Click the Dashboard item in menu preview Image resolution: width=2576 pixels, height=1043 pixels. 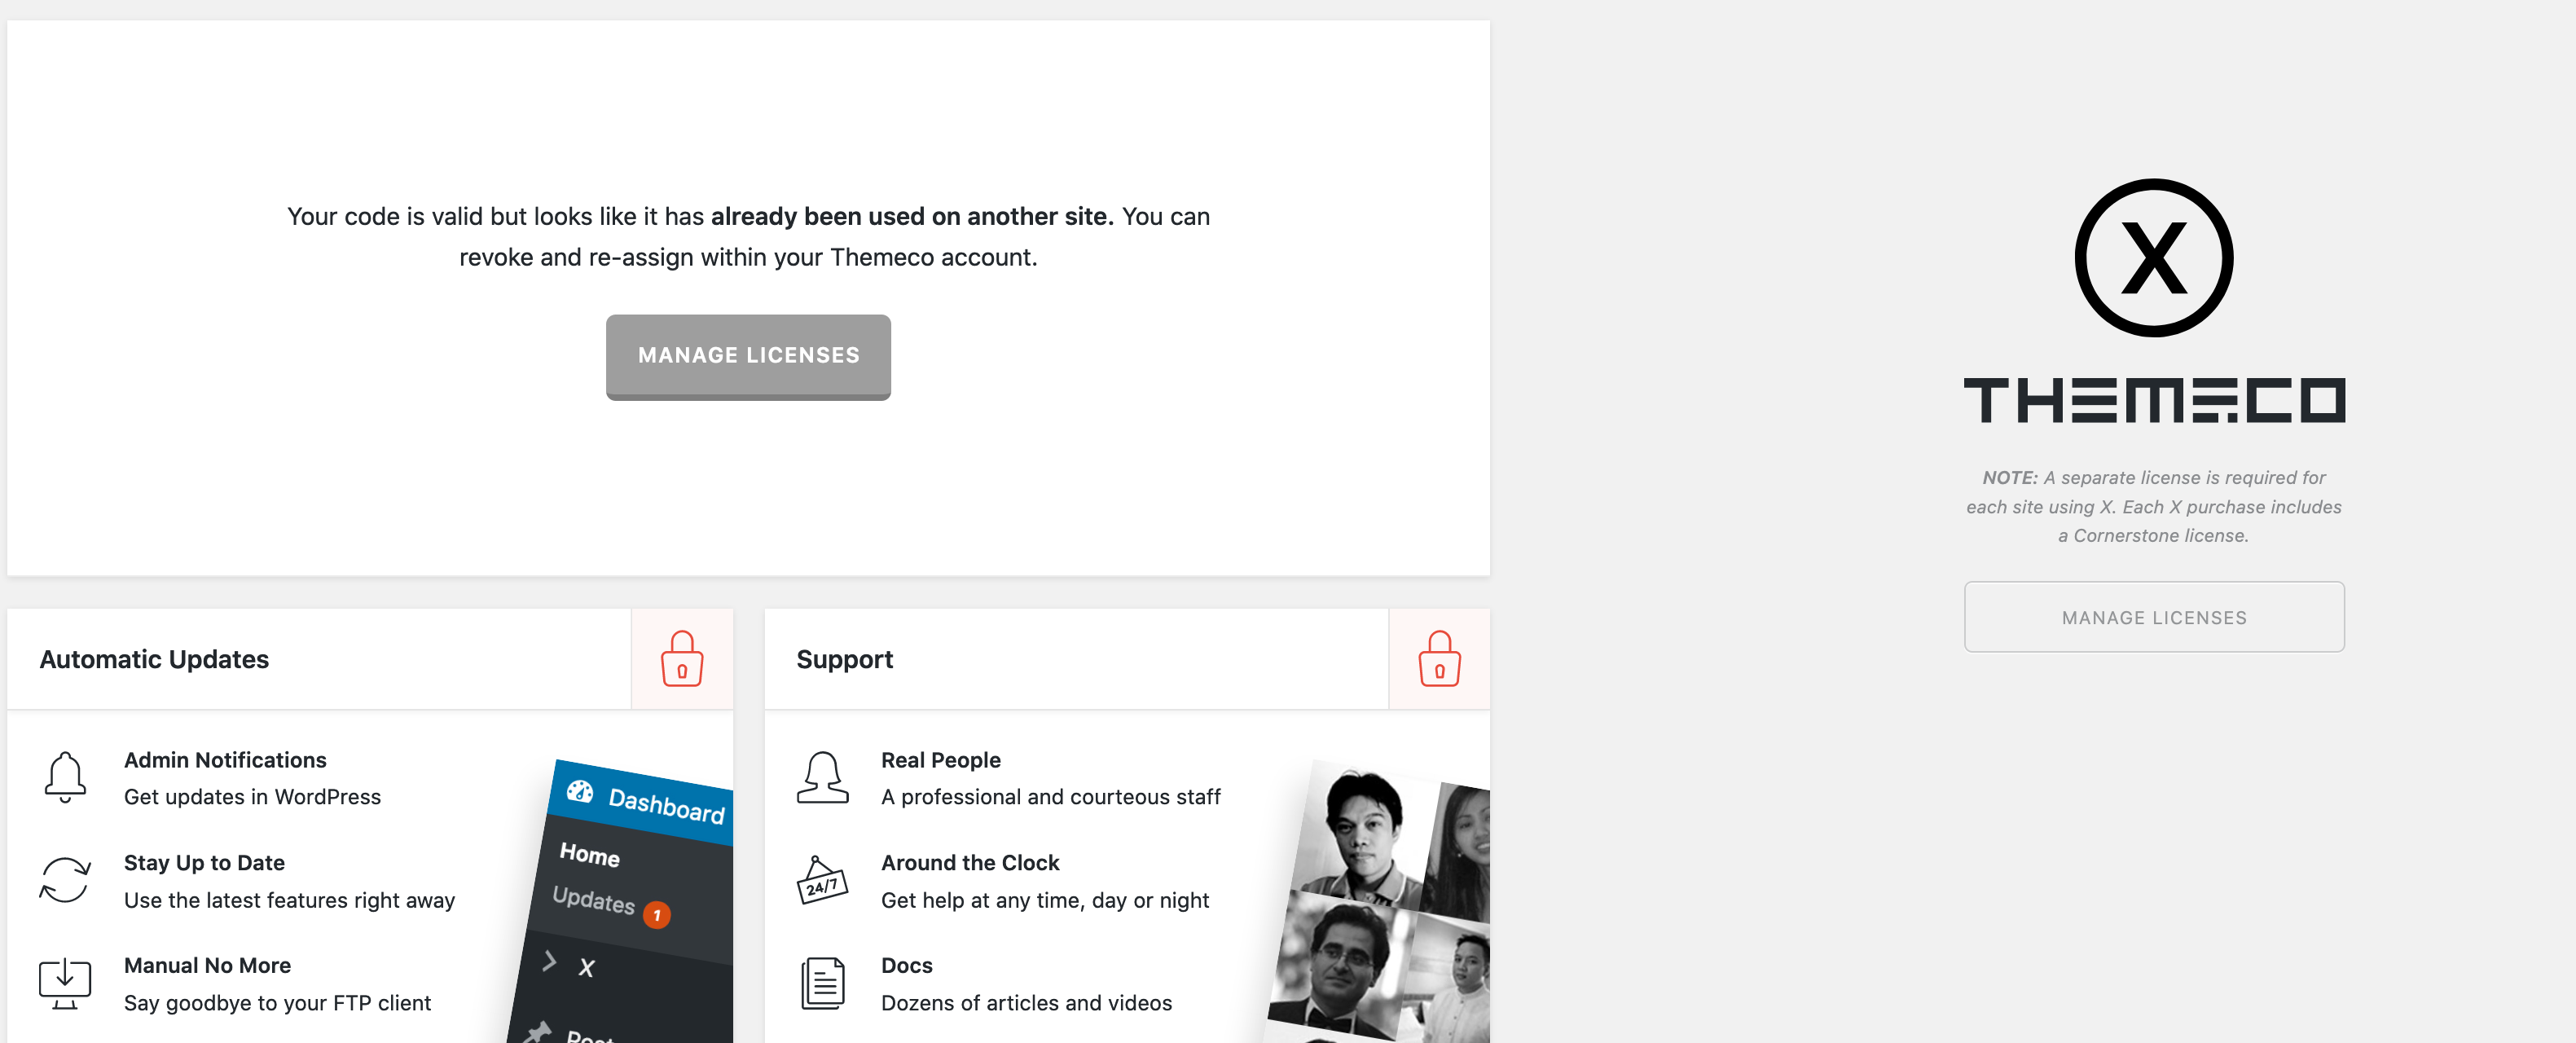[666, 804]
